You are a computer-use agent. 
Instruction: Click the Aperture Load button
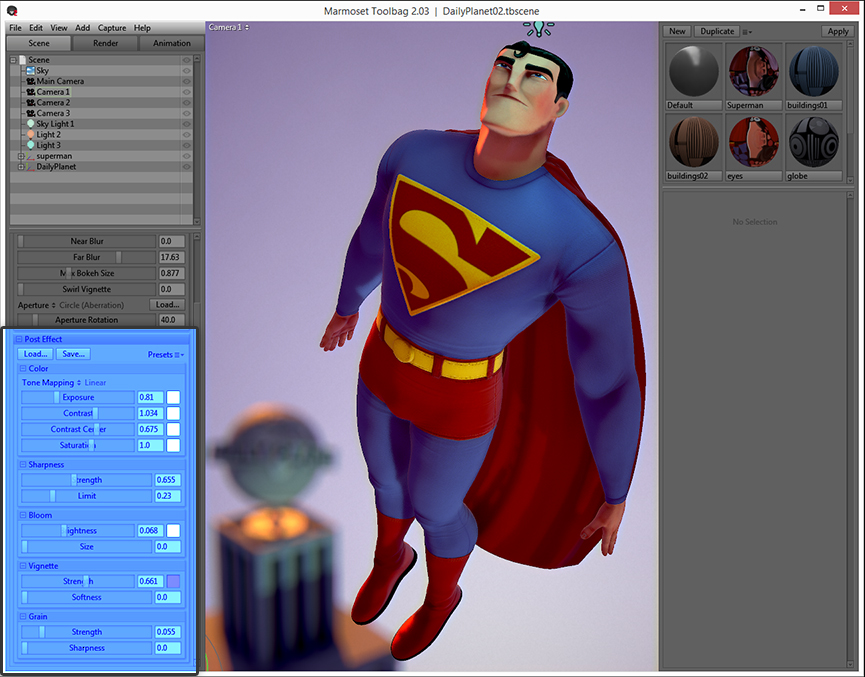(x=167, y=305)
